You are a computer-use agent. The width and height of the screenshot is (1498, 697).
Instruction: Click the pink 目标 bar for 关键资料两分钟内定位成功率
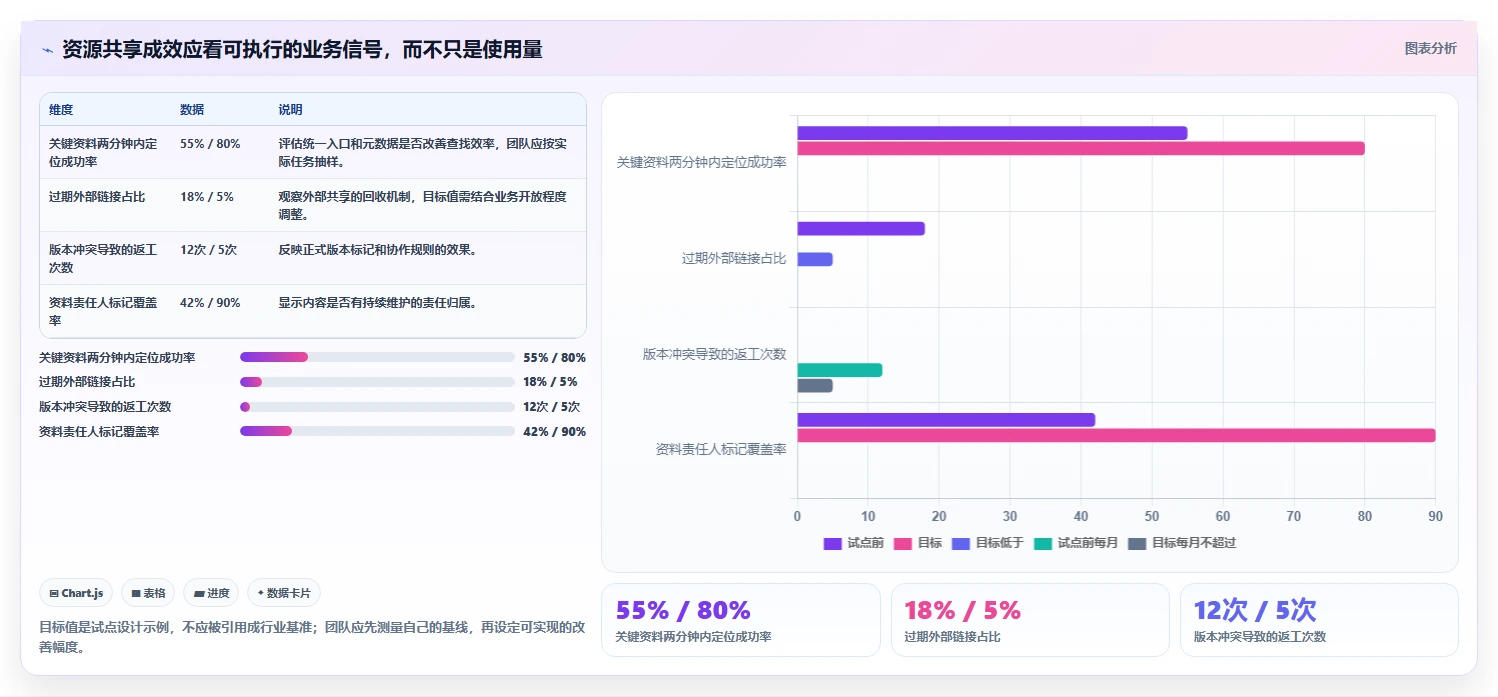tap(1081, 148)
